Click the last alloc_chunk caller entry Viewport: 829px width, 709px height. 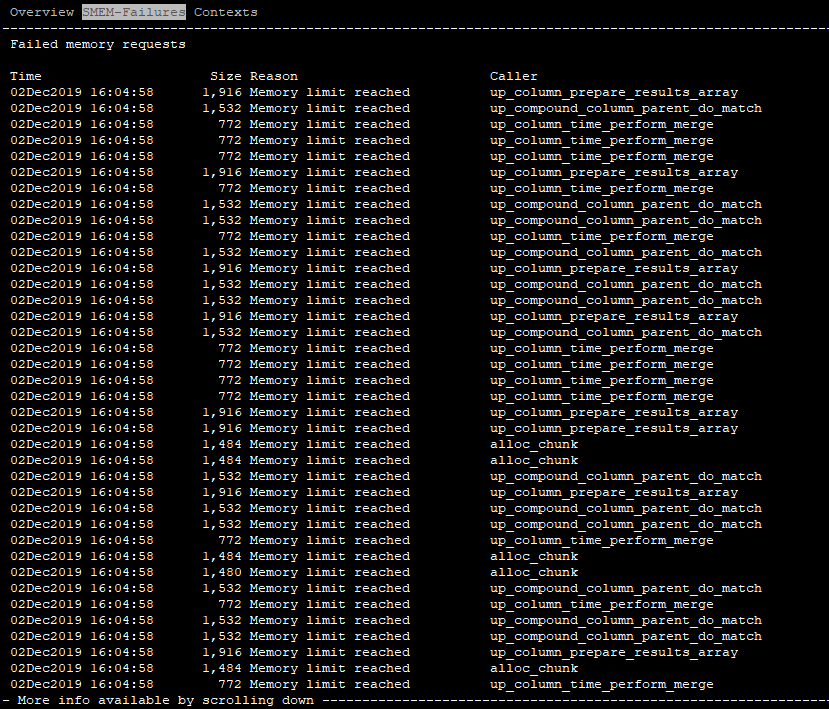pos(534,668)
